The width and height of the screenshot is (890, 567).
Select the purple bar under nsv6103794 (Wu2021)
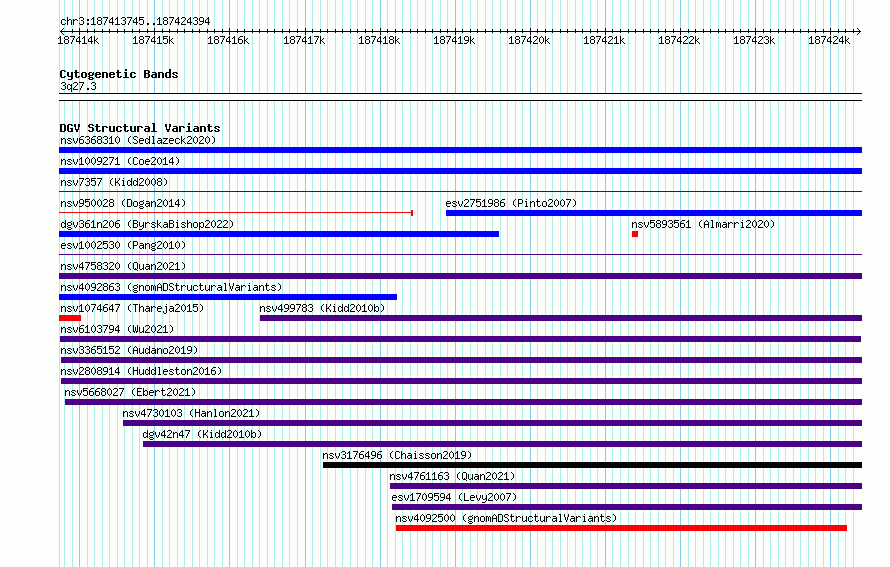[x=460, y=339]
